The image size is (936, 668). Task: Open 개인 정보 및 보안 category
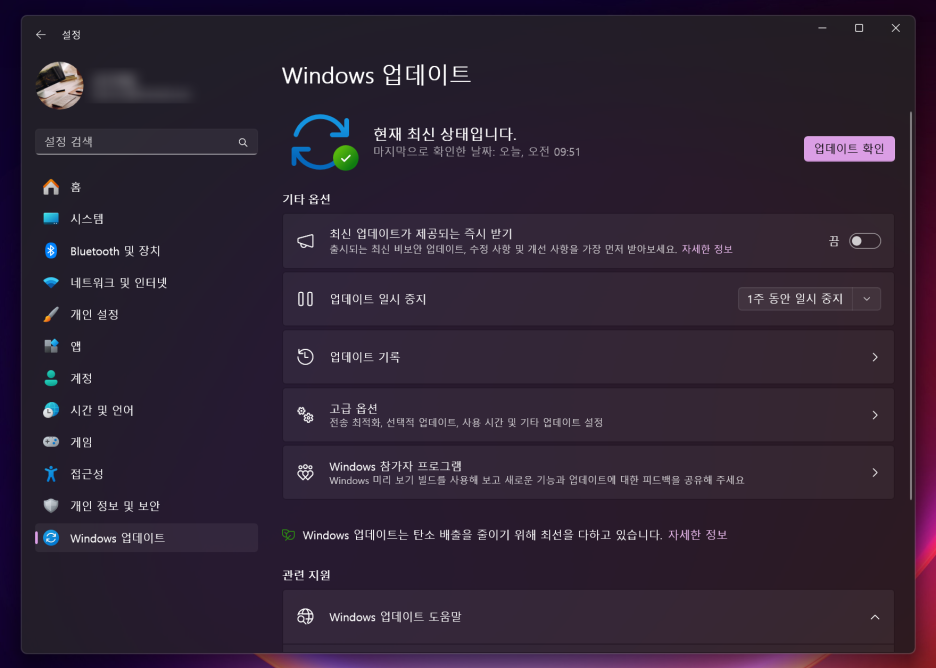click(146, 506)
